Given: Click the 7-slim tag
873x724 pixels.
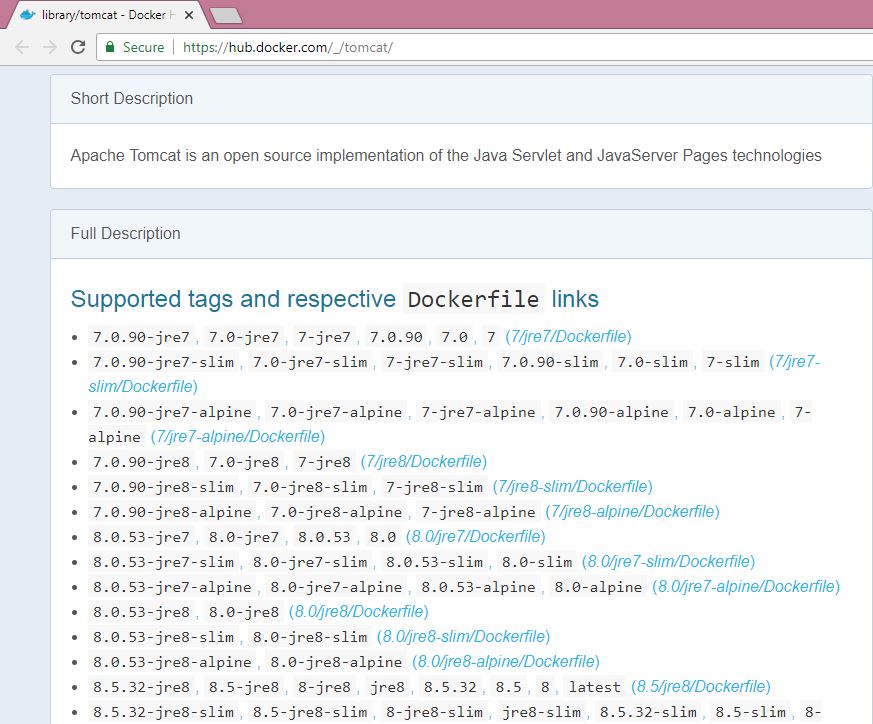Looking at the screenshot, I should [x=733, y=362].
